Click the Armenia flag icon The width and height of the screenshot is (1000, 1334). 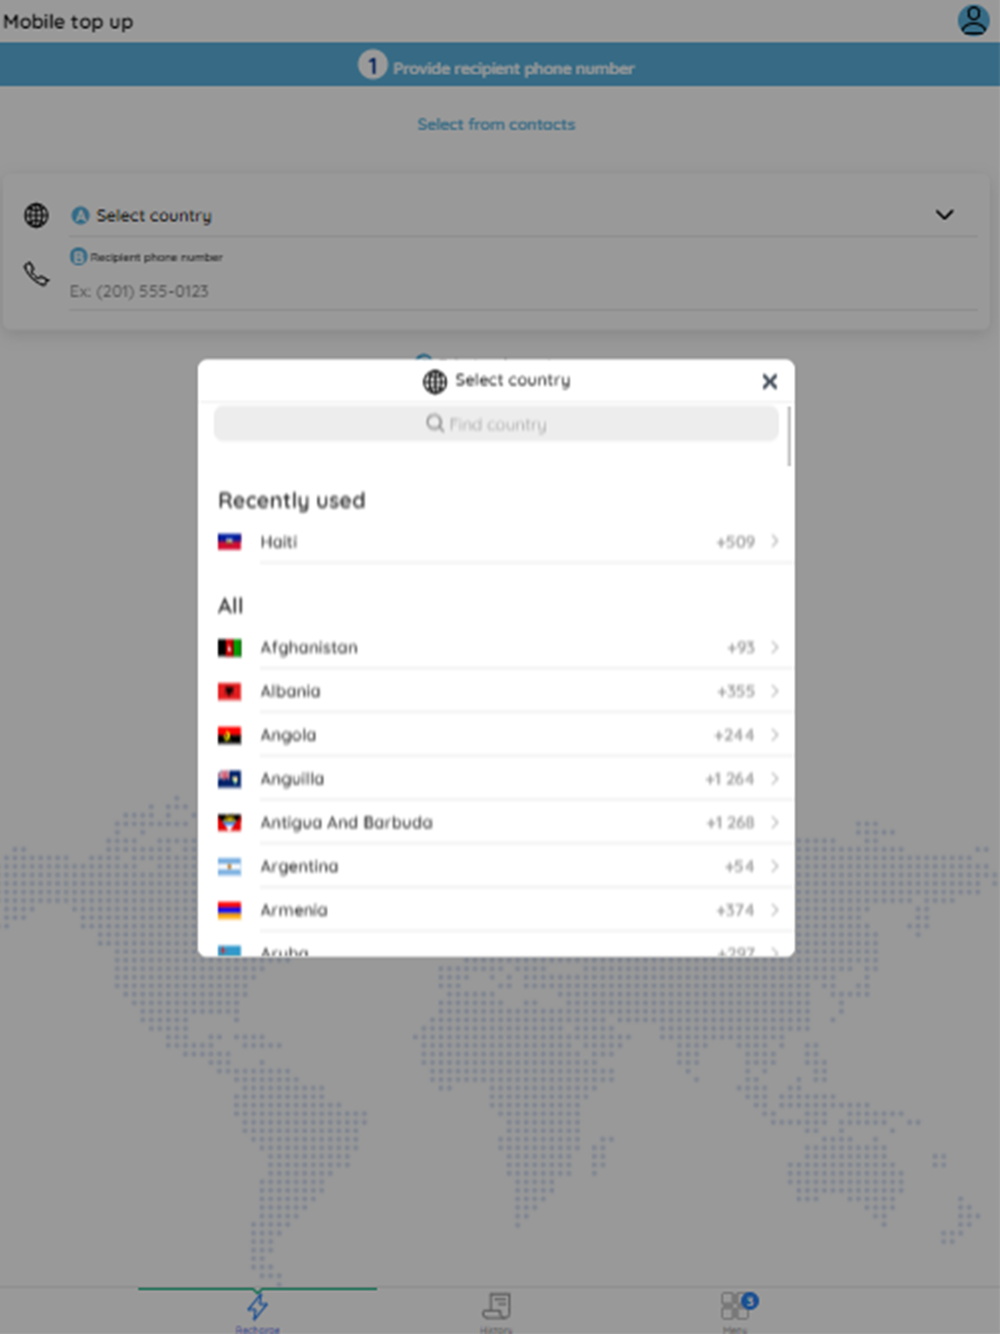point(230,910)
